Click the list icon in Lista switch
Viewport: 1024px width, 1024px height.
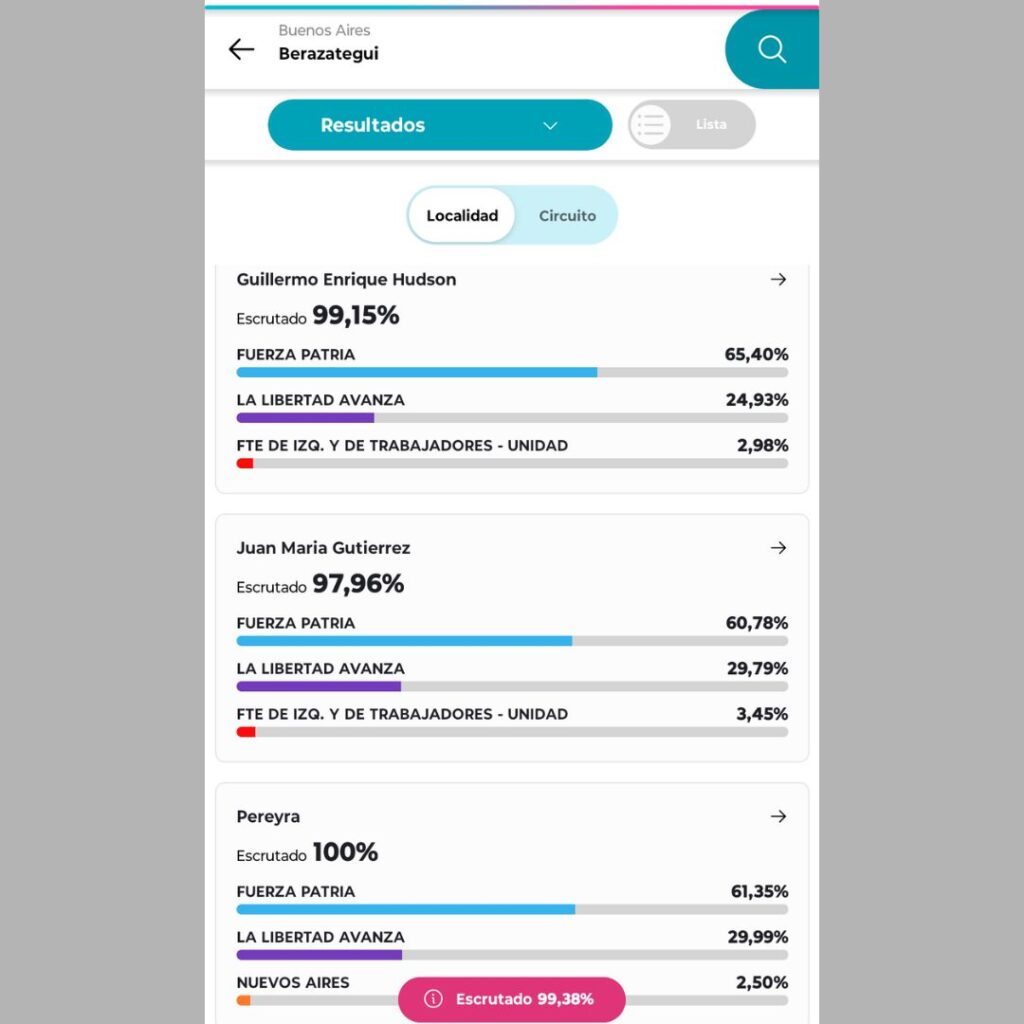[x=651, y=125]
